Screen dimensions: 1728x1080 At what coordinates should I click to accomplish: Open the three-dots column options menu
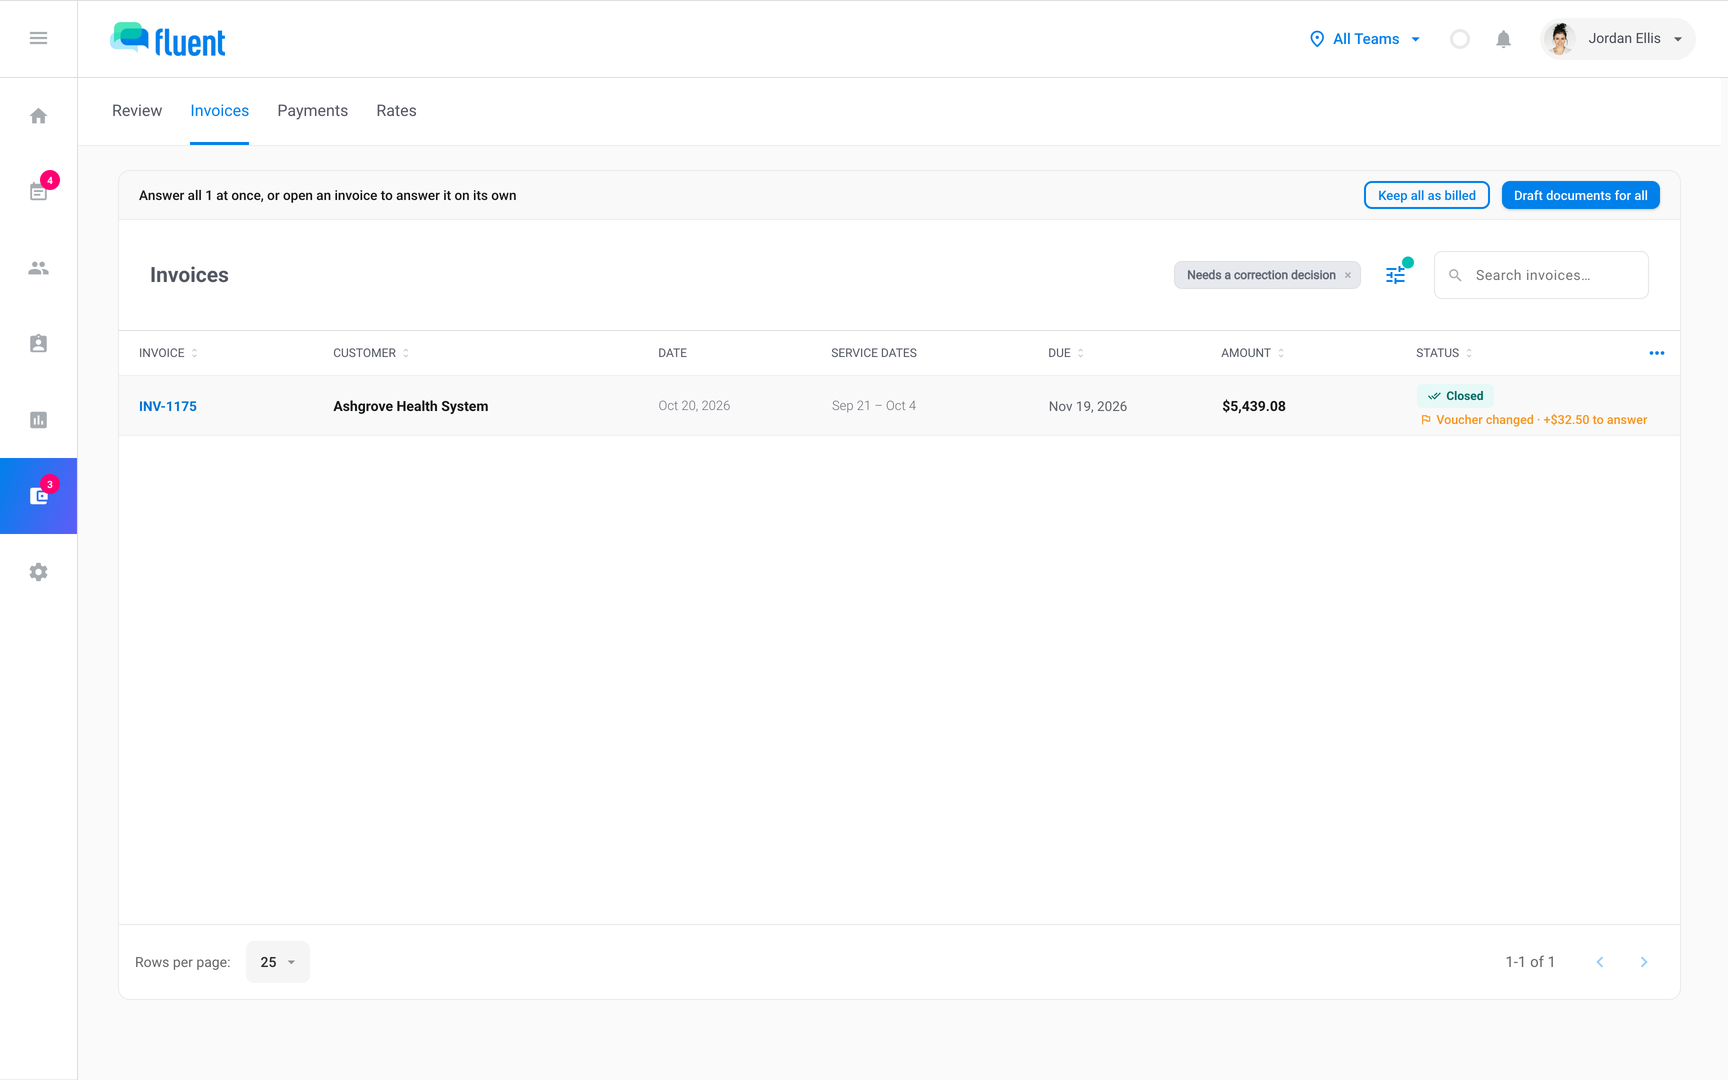click(x=1657, y=353)
